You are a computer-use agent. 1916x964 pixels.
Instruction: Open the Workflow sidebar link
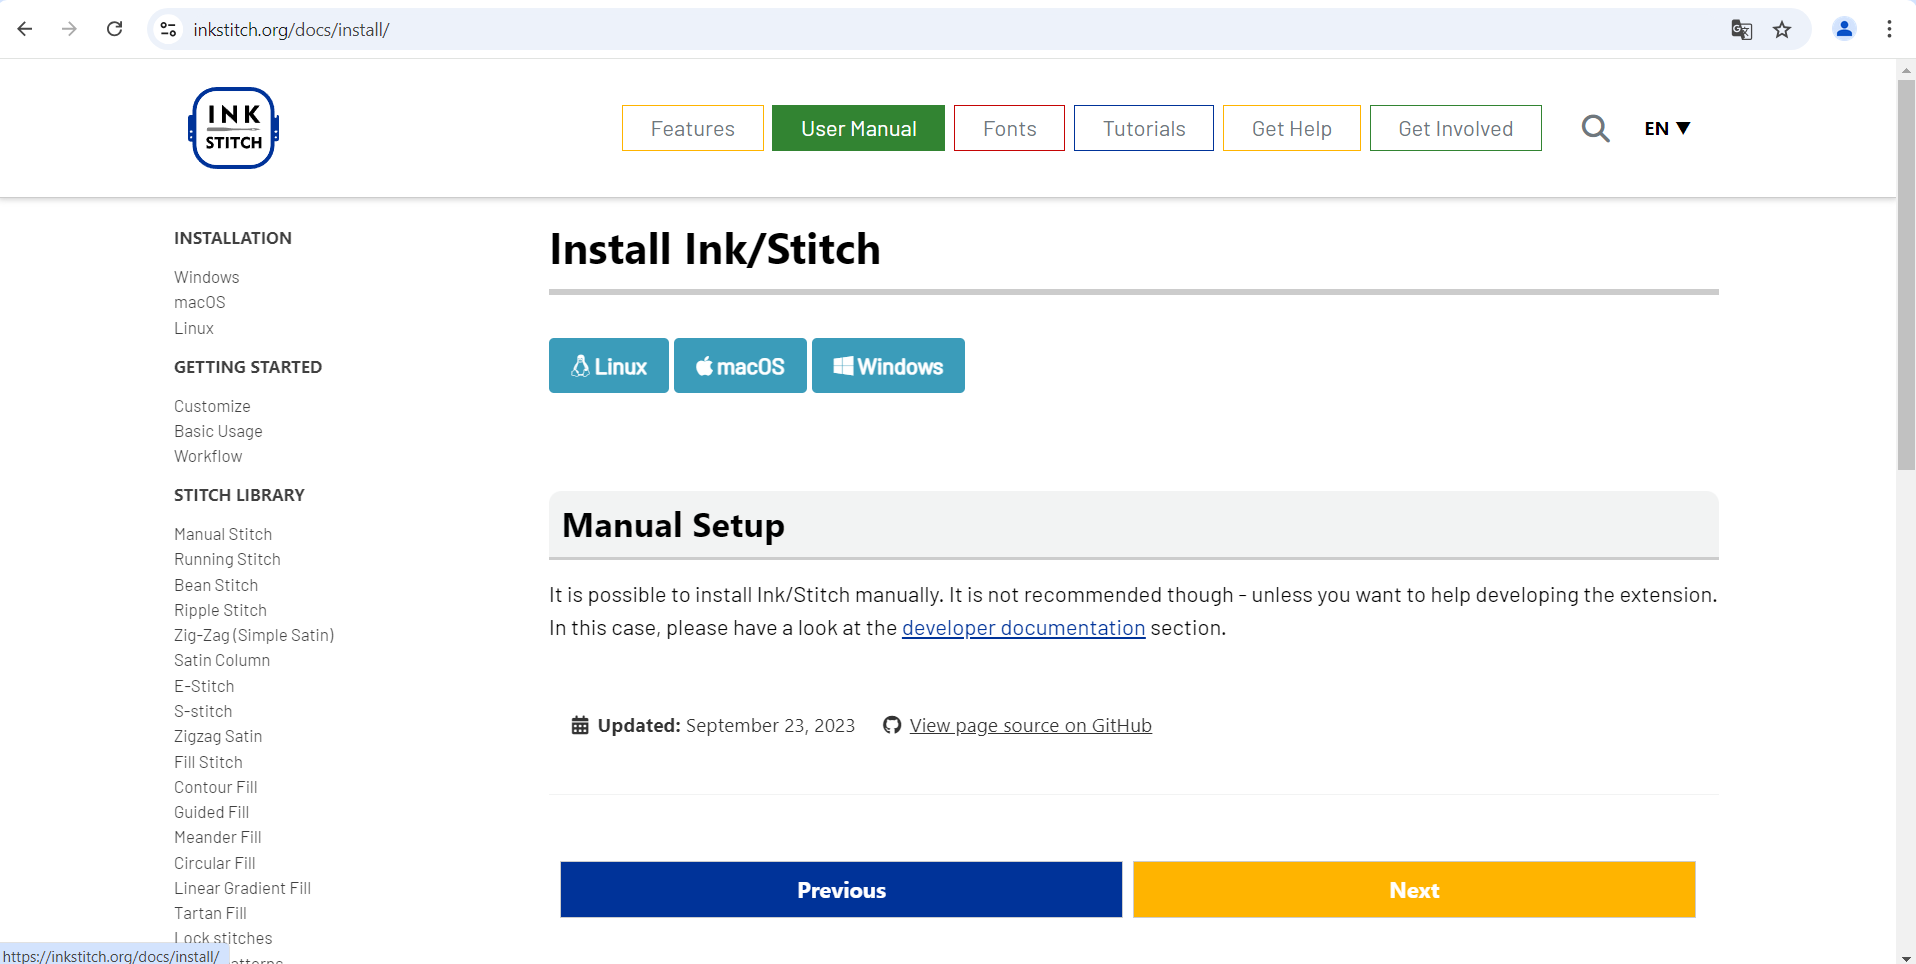click(208, 456)
